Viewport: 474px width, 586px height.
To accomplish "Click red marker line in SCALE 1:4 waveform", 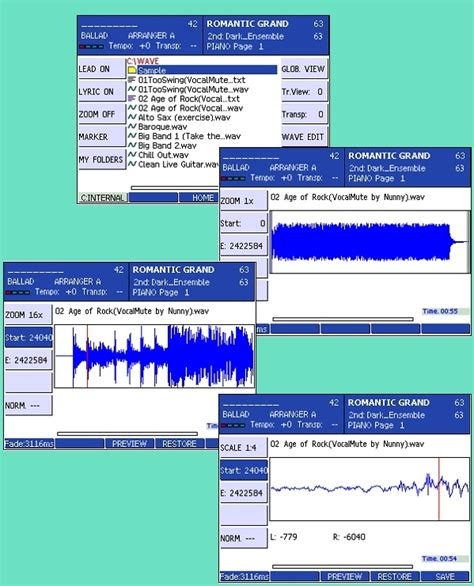I will point(439,489).
